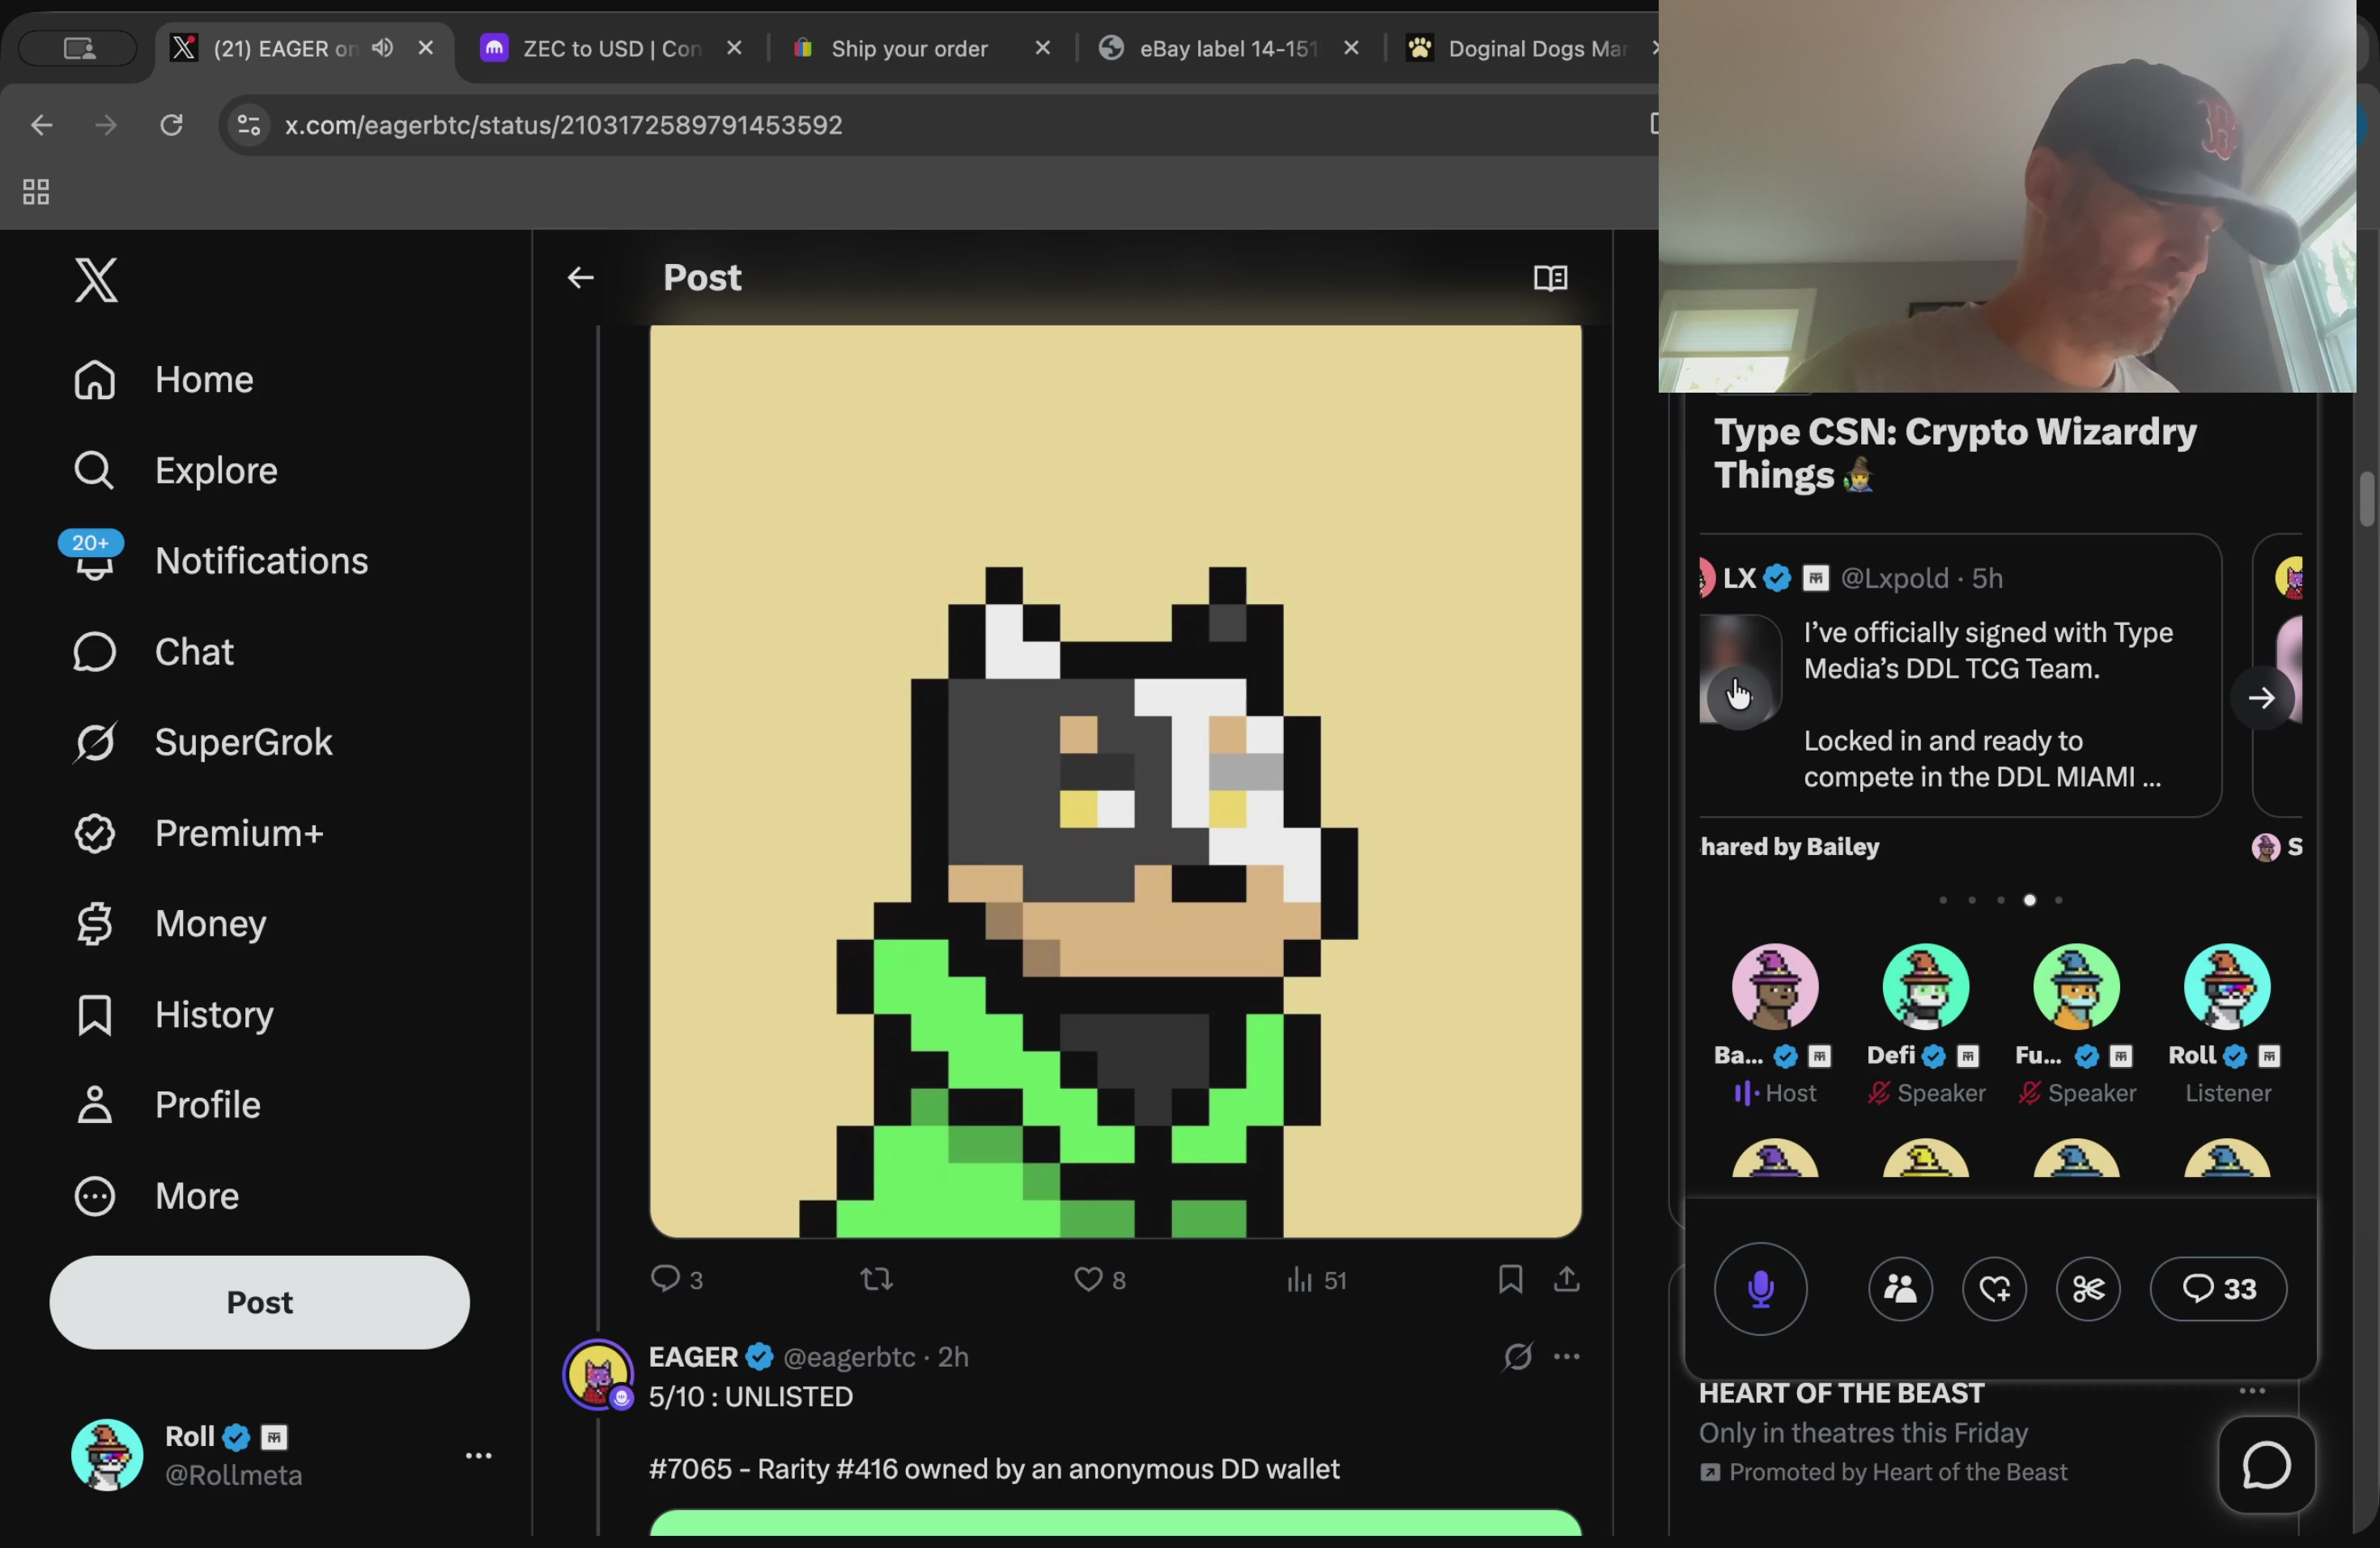The height and width of the screenshot is (1548, 2380).
Task: Bookmark the pixel cat post
Action: [x=1510, y=1279]
